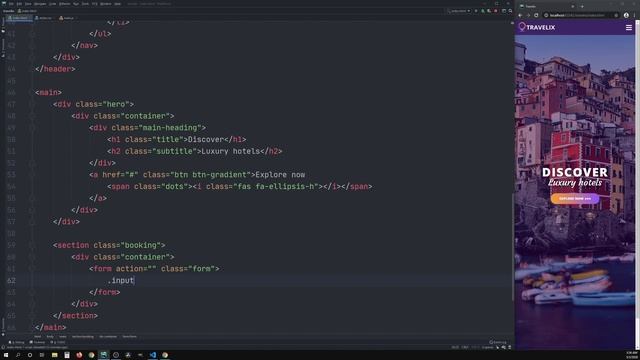Open the Terminal tool window
This screenshot has width=640, height=360.
(38, 342)
